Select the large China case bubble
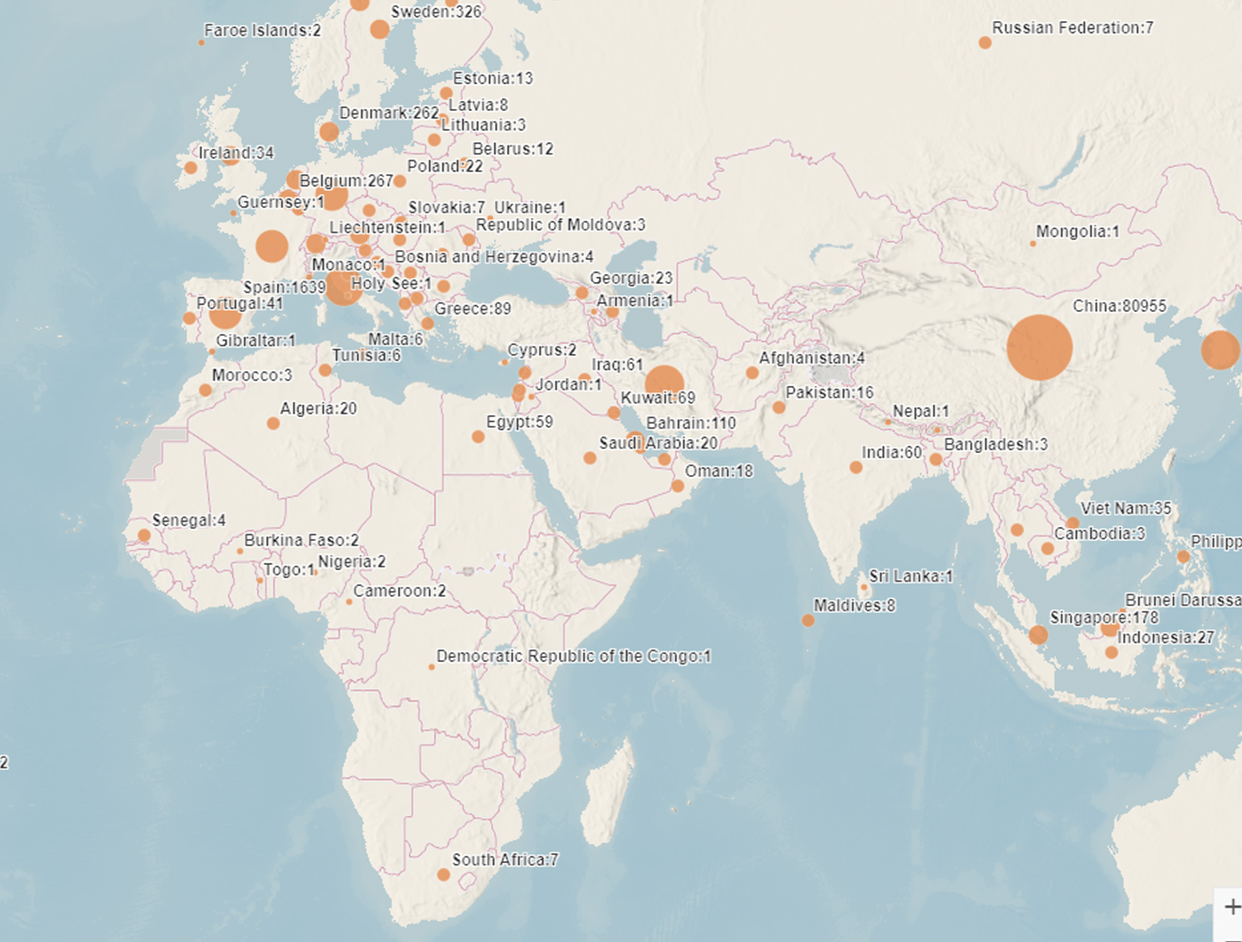 1039,347
